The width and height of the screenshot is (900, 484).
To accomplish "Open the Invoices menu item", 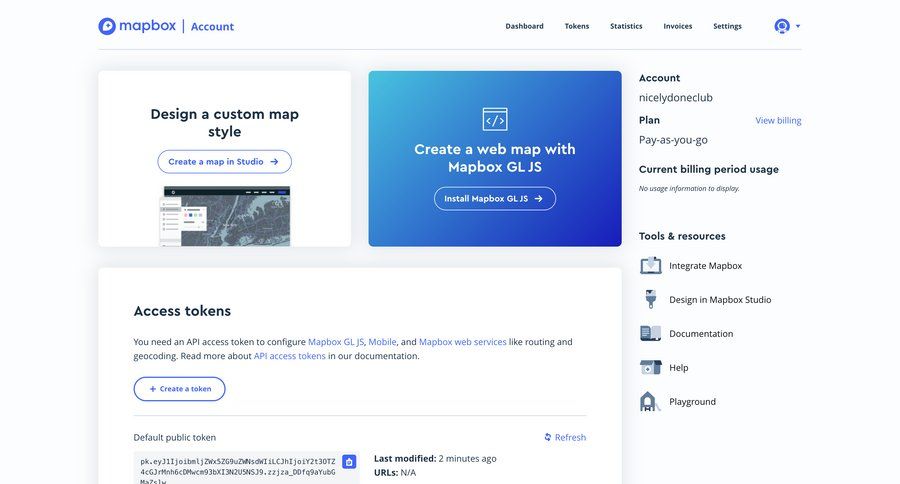I will click(x=677, y=26).
